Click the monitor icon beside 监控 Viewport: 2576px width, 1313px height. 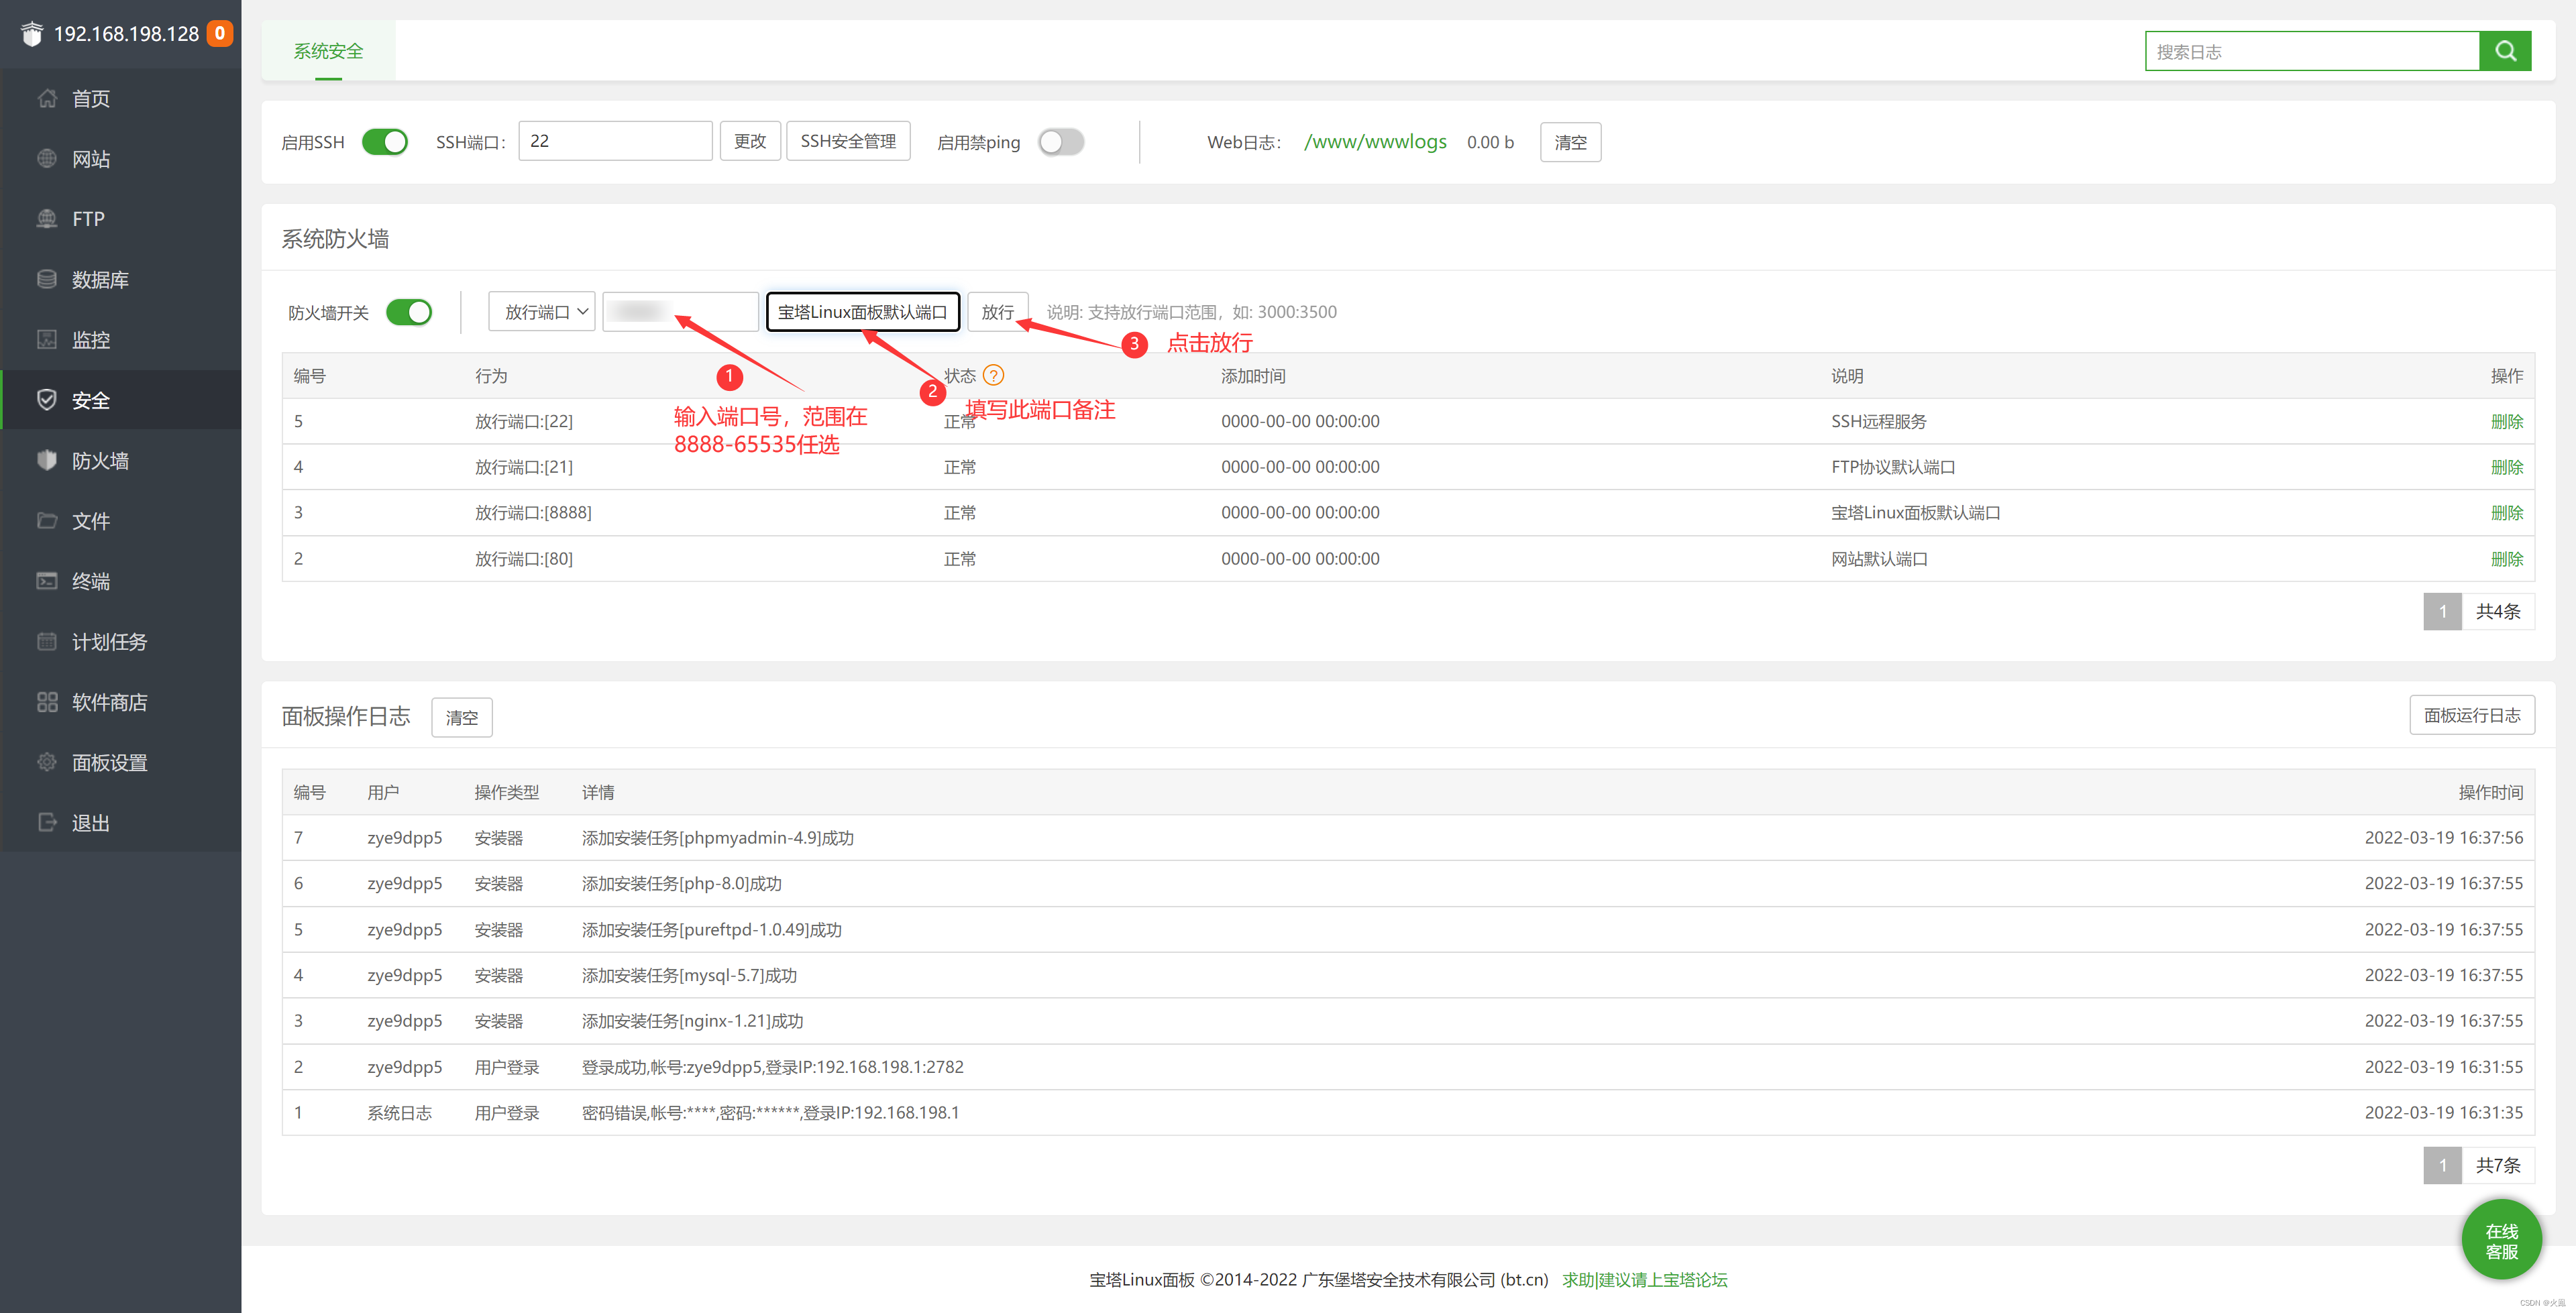tap(46, 339)
